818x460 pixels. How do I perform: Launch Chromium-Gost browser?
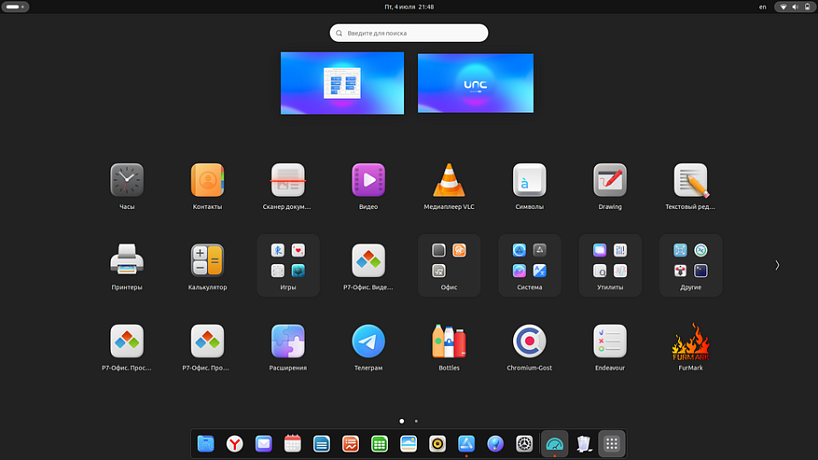point(529,342)
